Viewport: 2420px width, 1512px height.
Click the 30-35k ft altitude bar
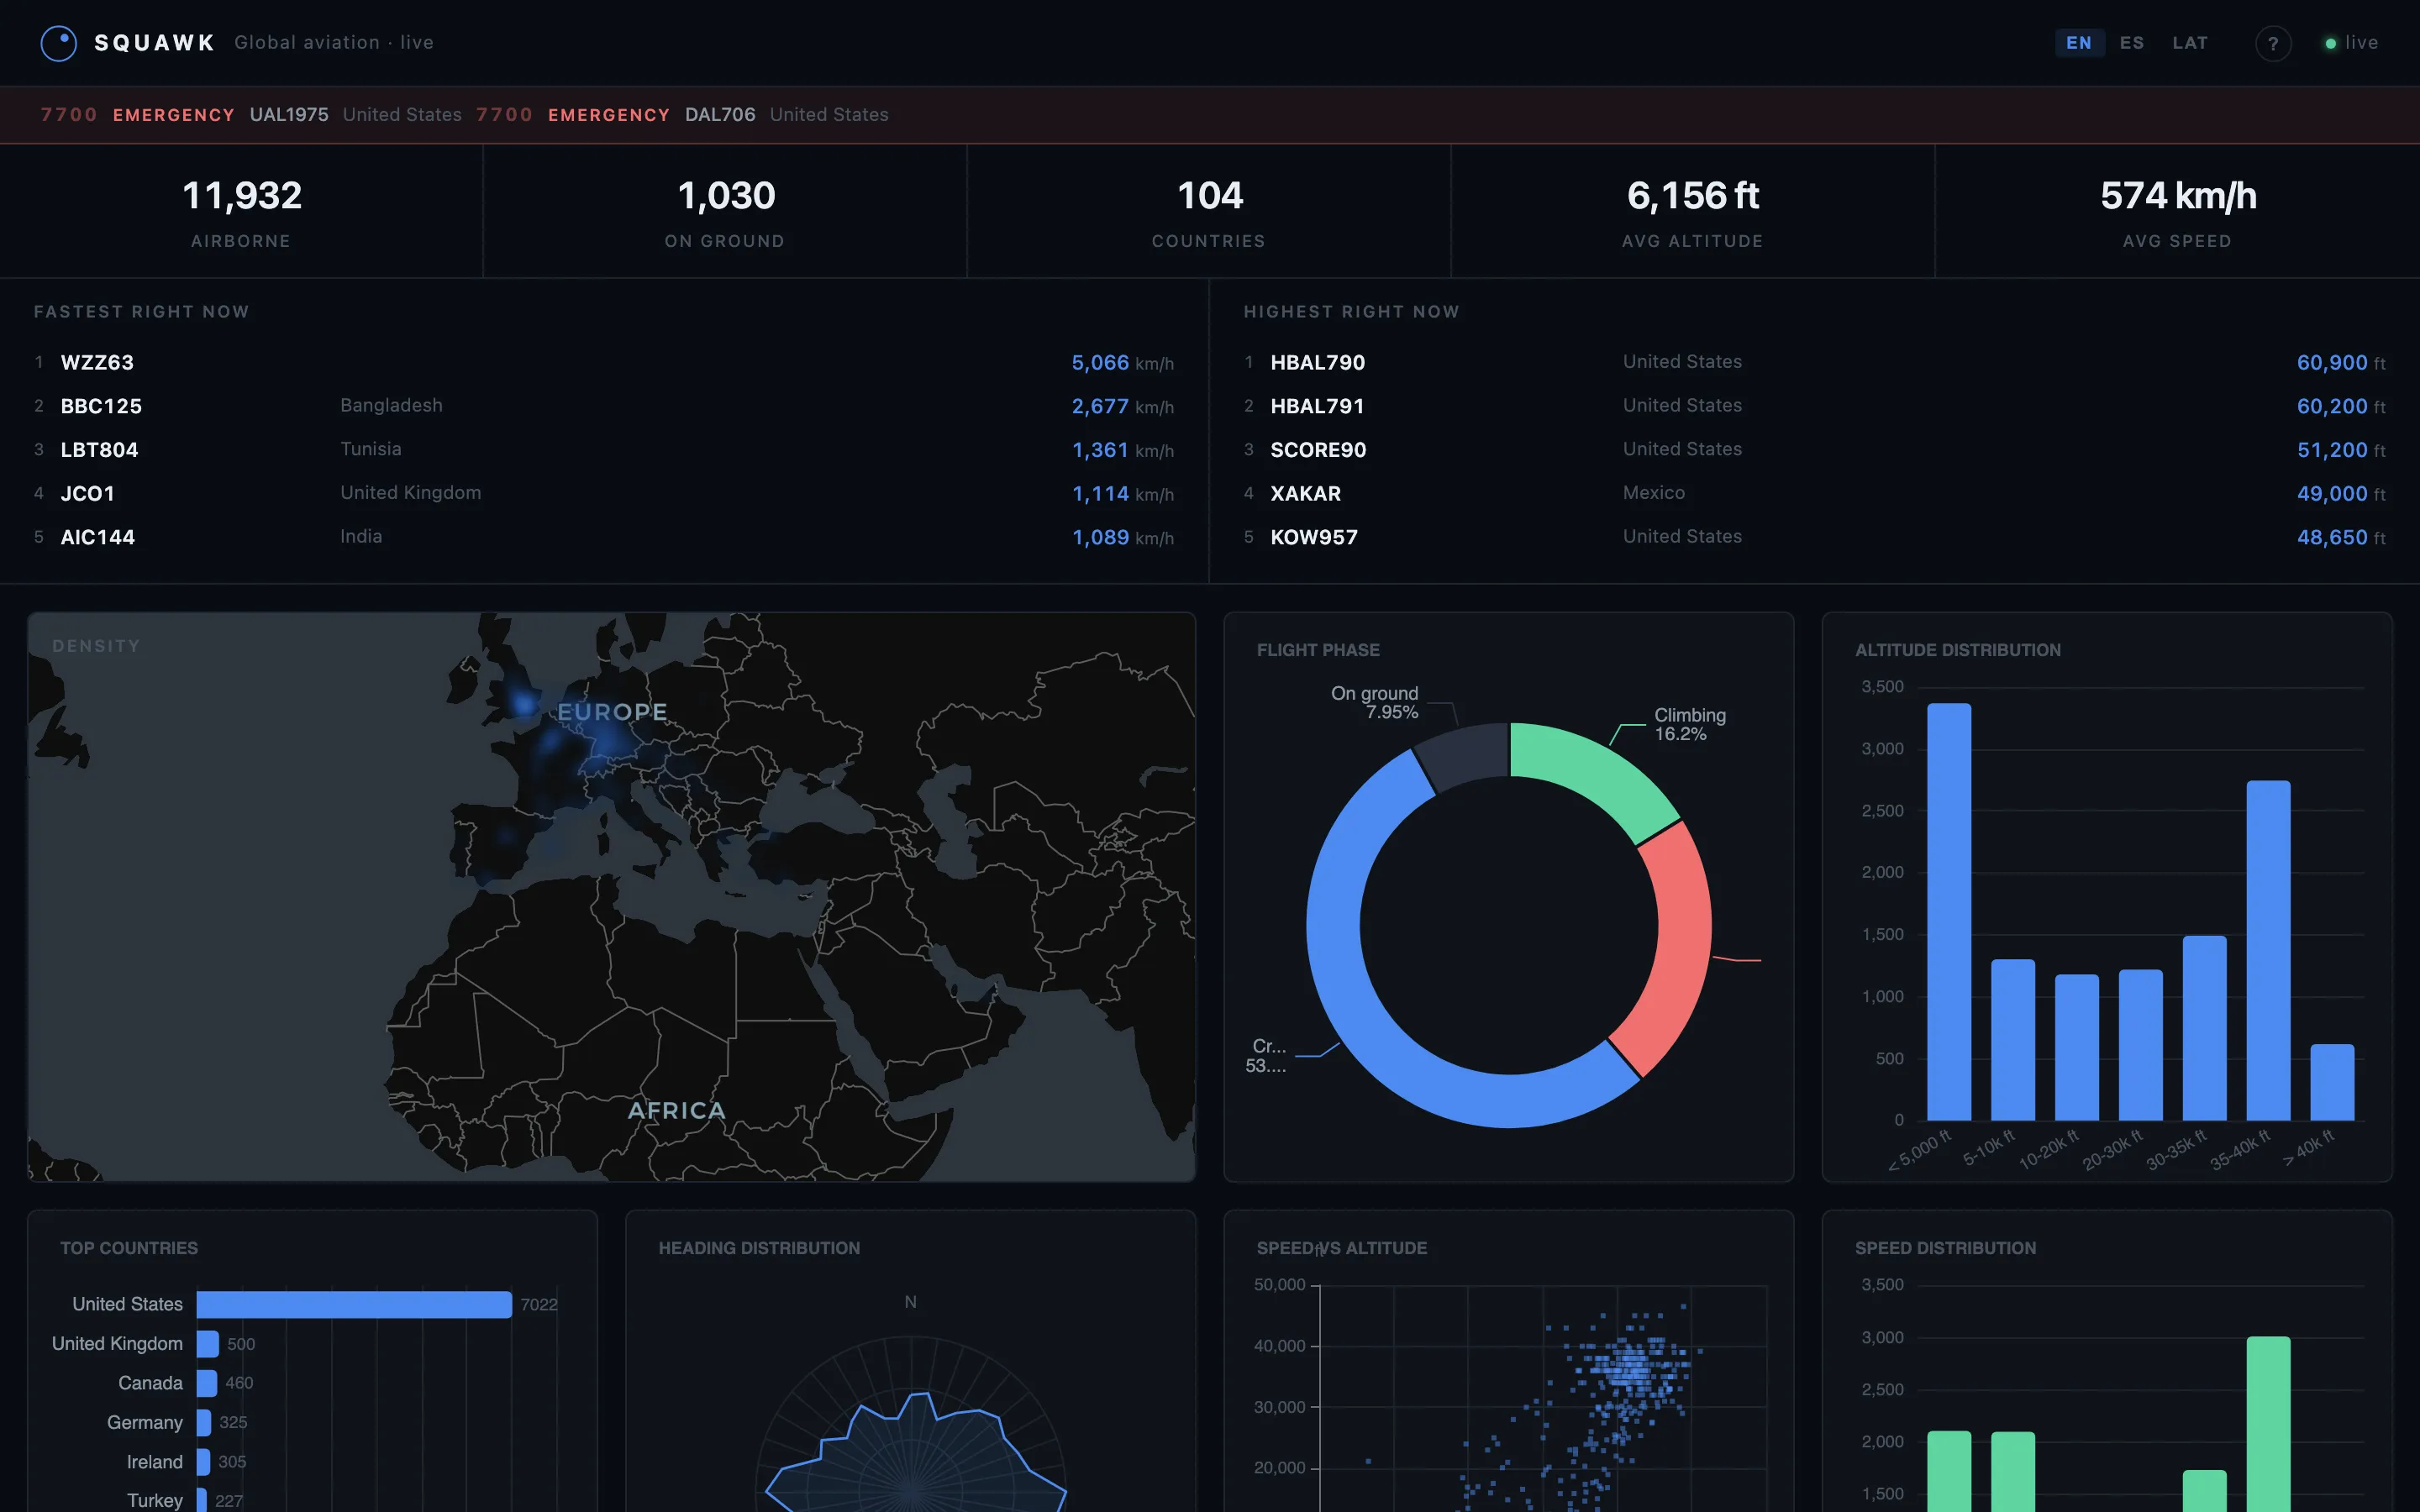(2204, 1028)
